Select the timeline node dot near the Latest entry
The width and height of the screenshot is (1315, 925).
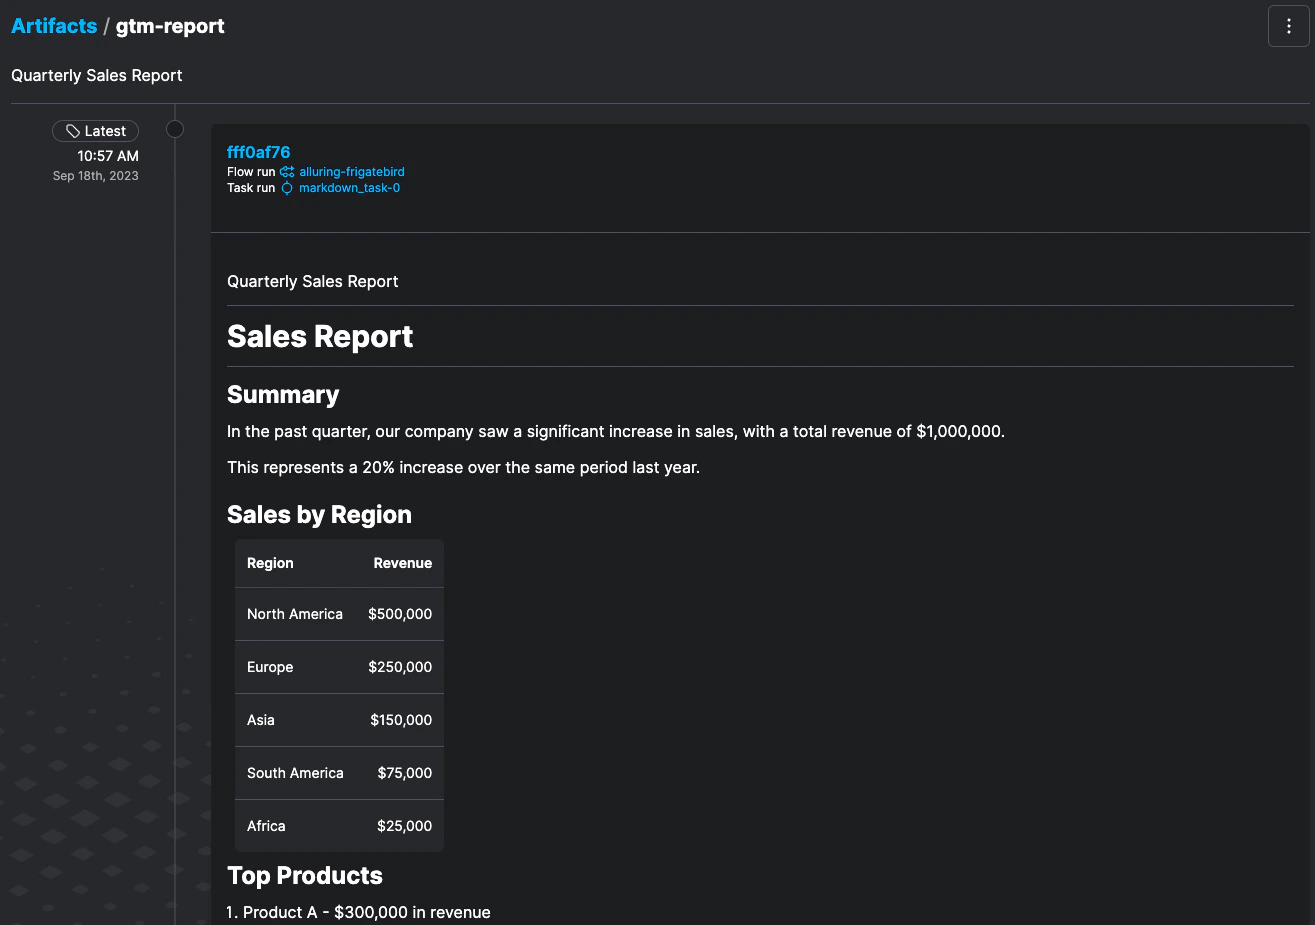175,129
